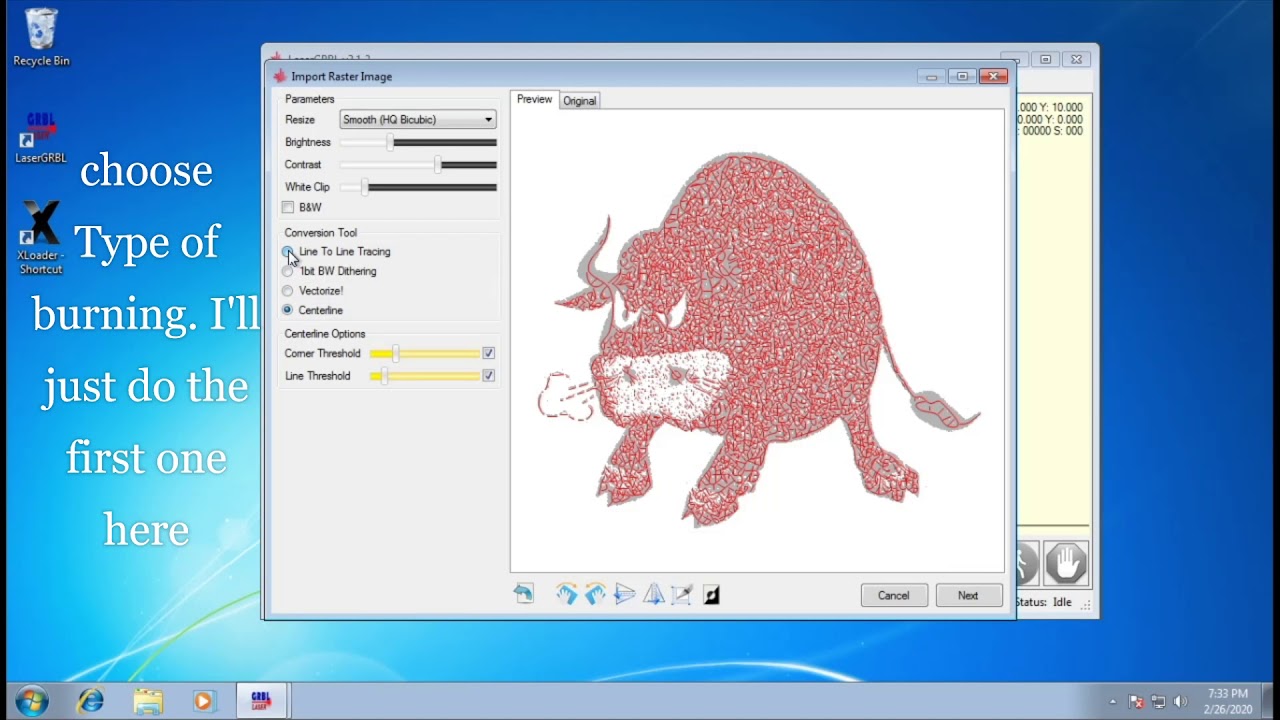Image resolution: width=1280 pixels, height=720 pixels.
Task: Click the partly hidden resume icon in LaserGRBL
Action: point(1027,563)
